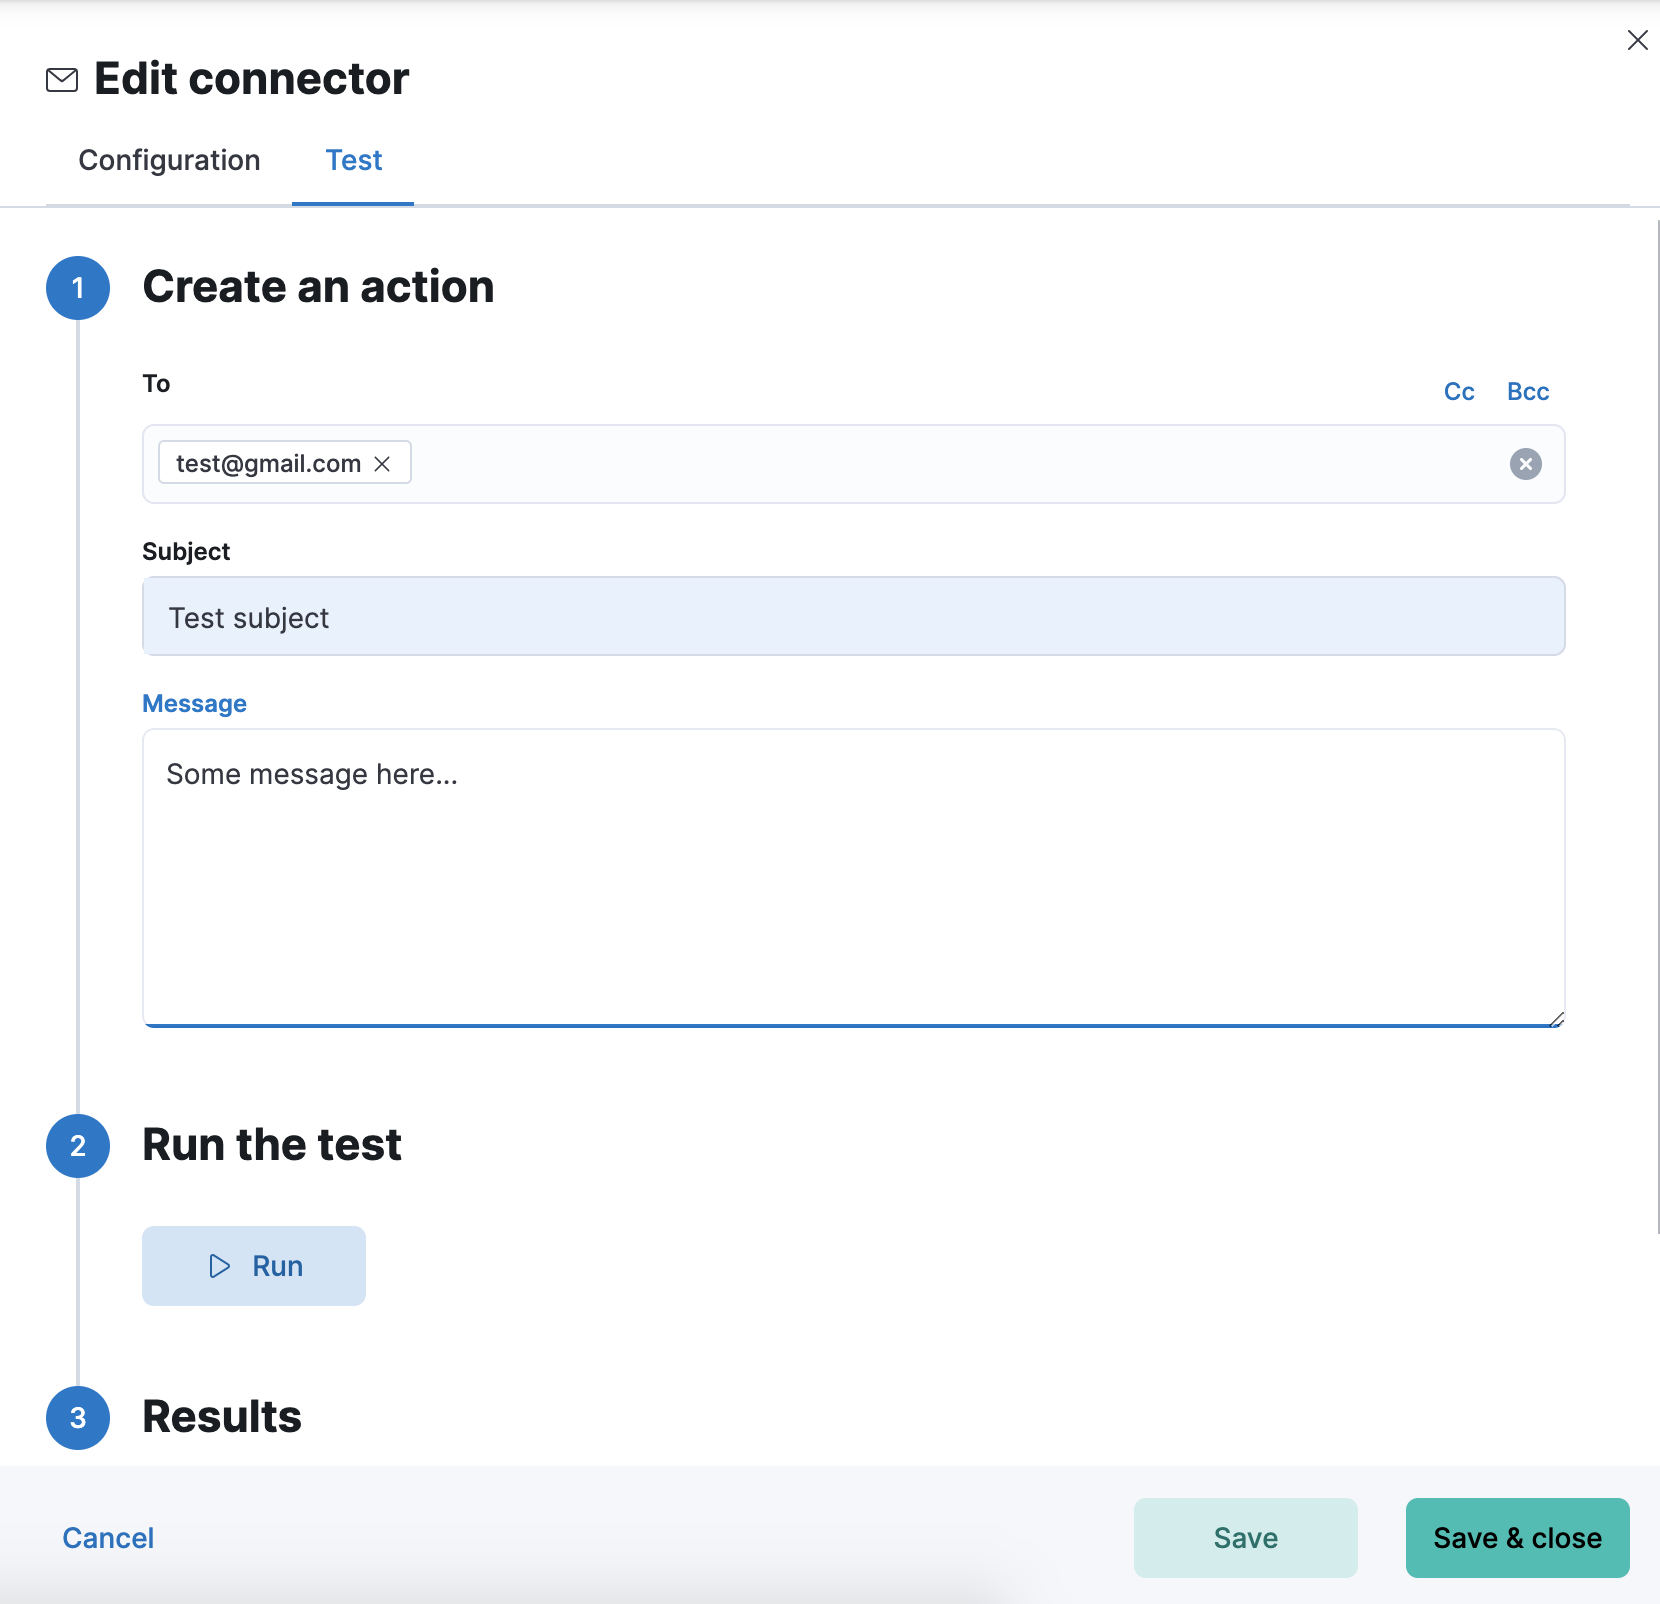Switch to the Configuration tab

coord(169,161)
